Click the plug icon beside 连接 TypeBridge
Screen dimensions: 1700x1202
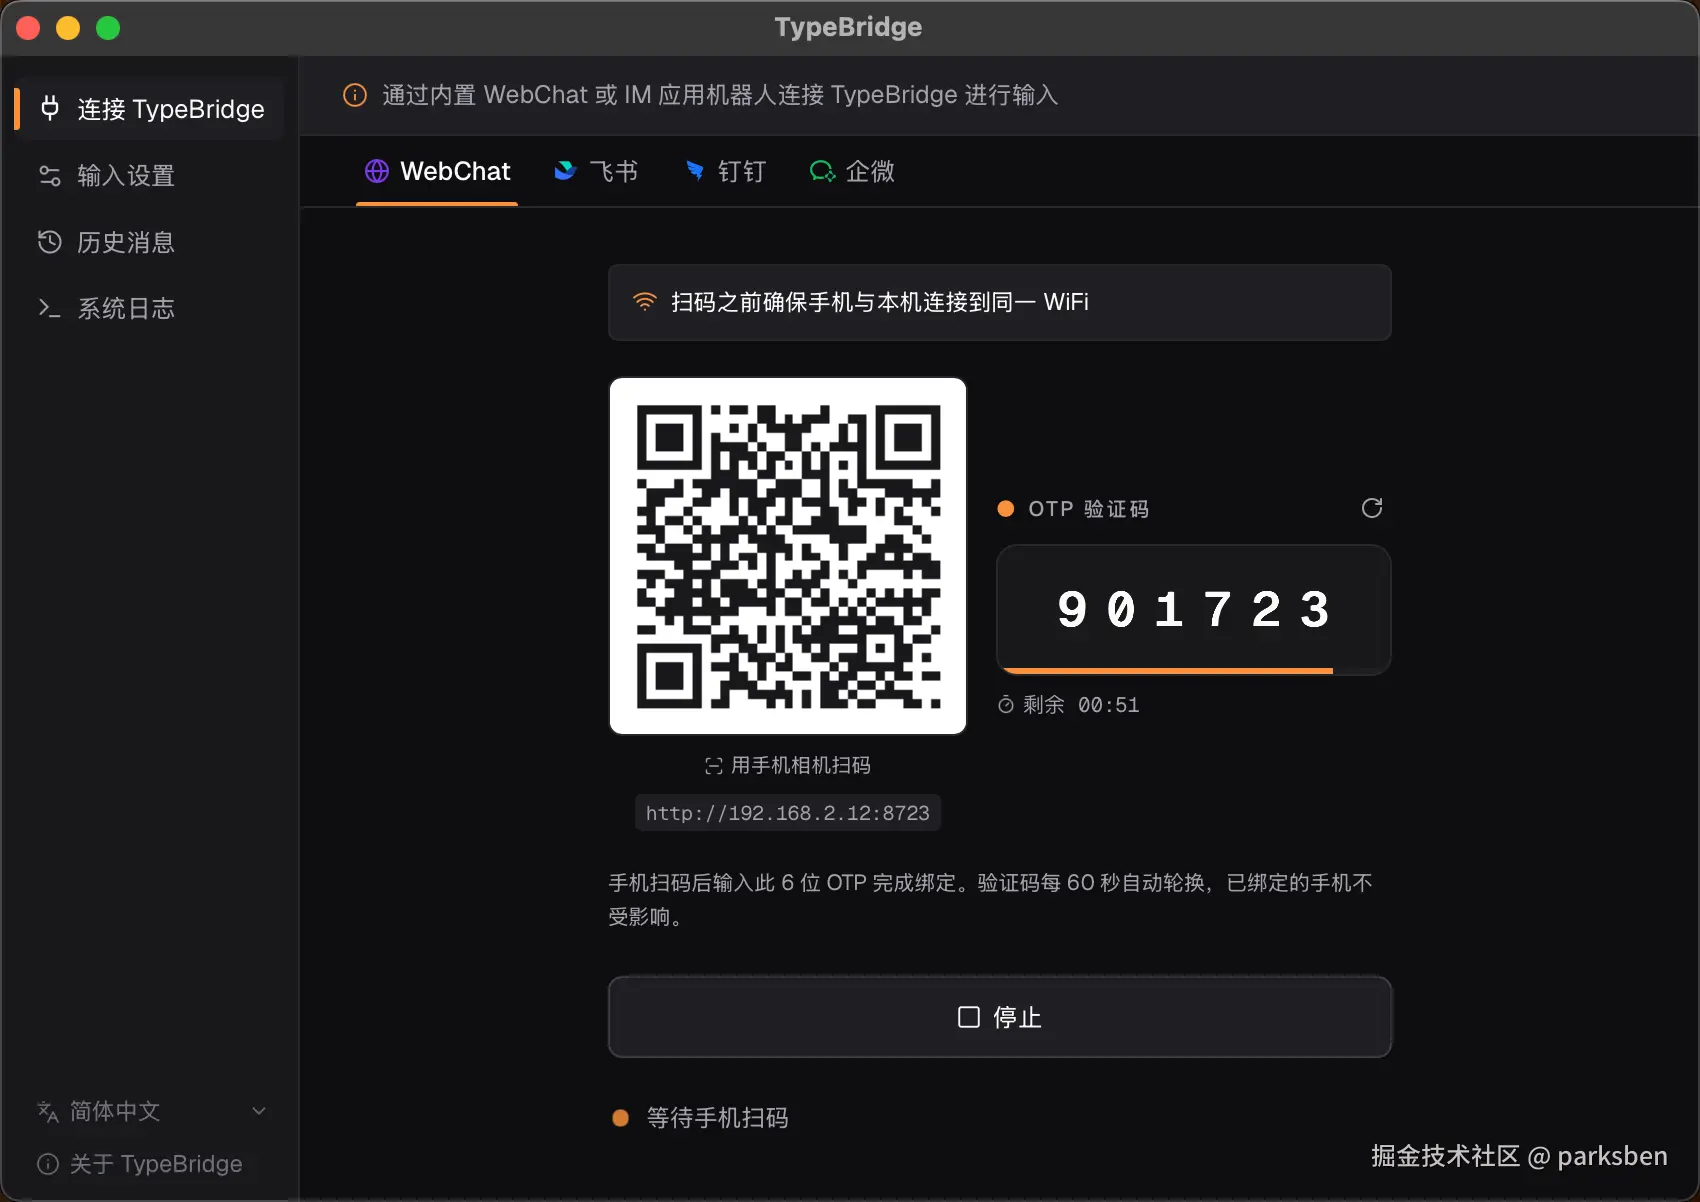50,108
